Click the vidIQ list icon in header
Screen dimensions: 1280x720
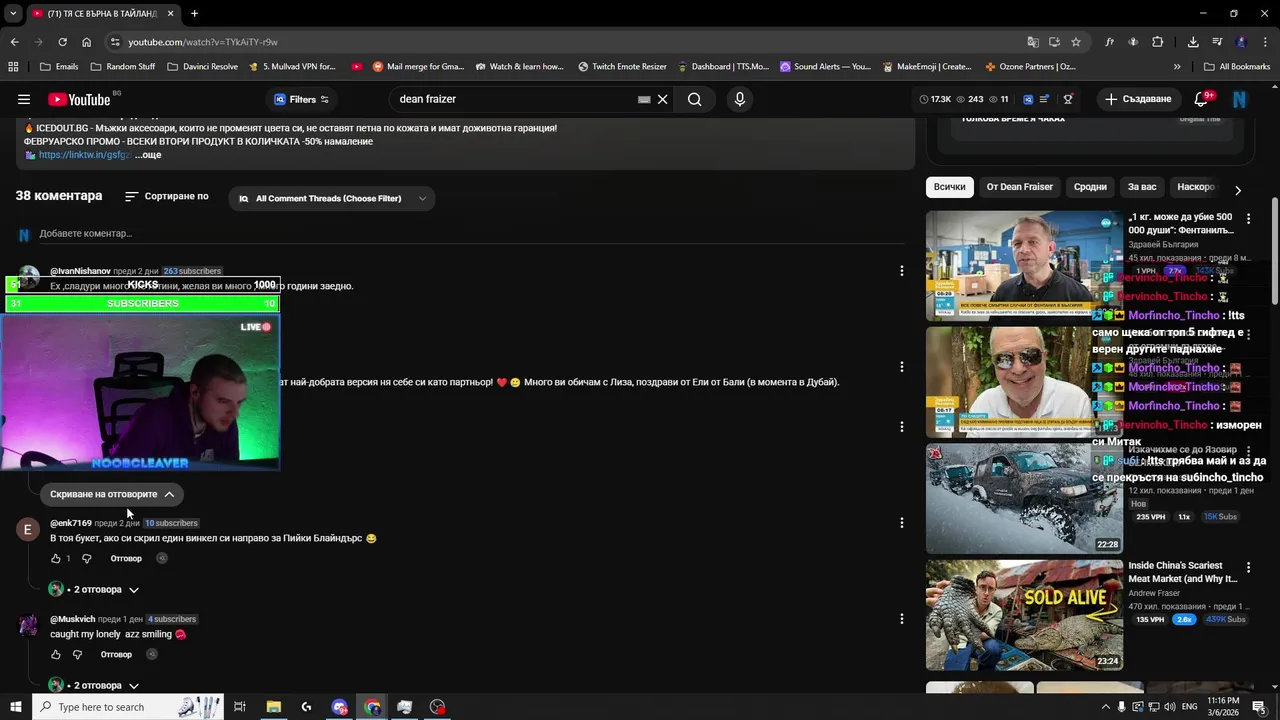click(x=1044, y=99)
